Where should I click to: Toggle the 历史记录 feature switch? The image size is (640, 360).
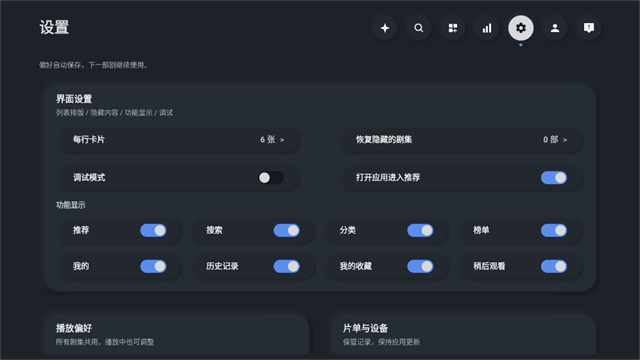pyautogui.click(x=287, y=266)
